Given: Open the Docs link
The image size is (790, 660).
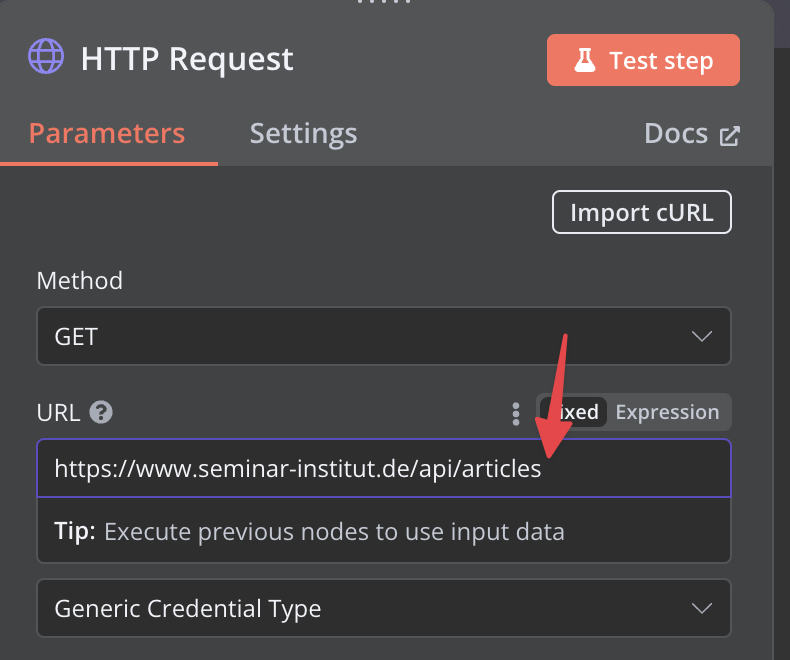Looking at the screenshot, I should point(677,134).
